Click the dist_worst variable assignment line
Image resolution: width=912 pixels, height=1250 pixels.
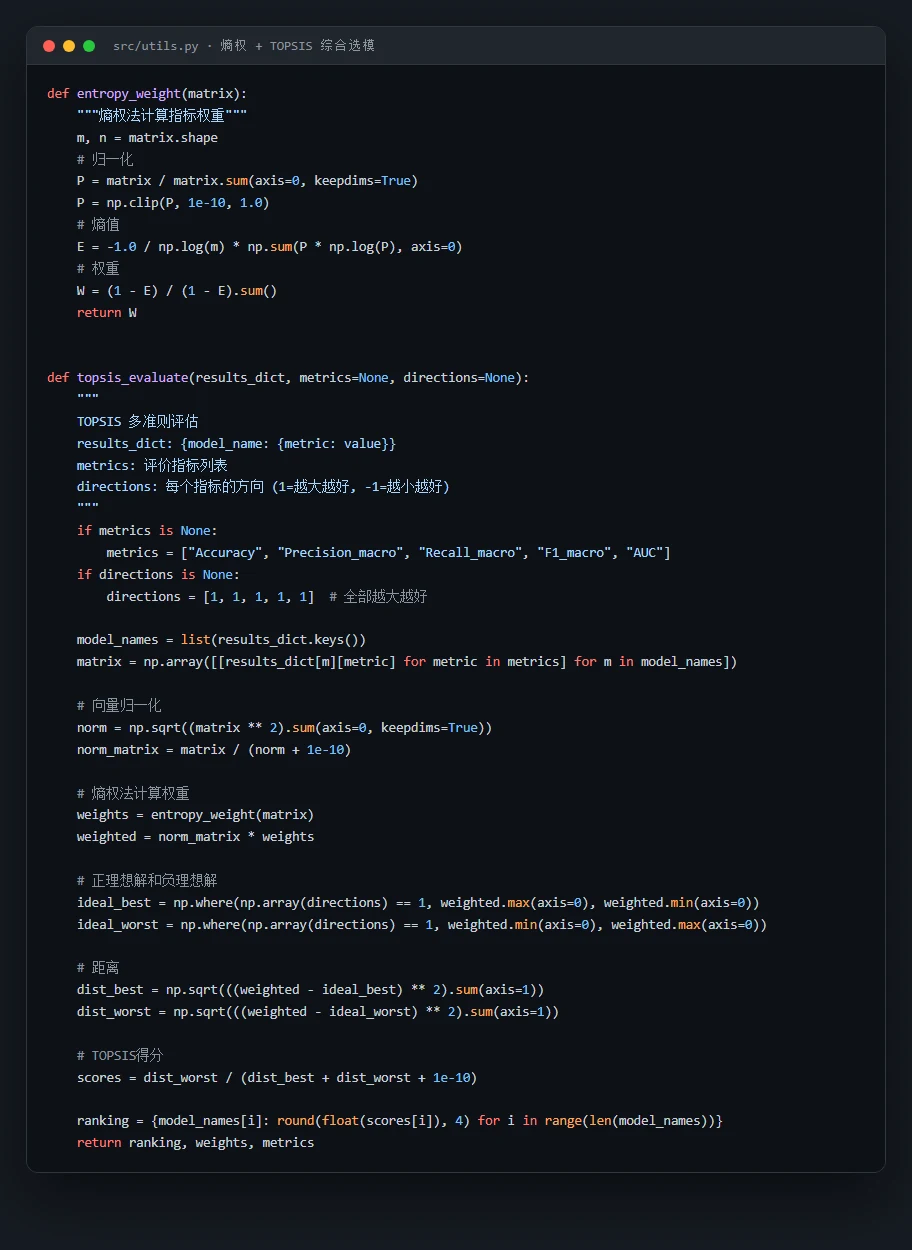pos(318,1011)
